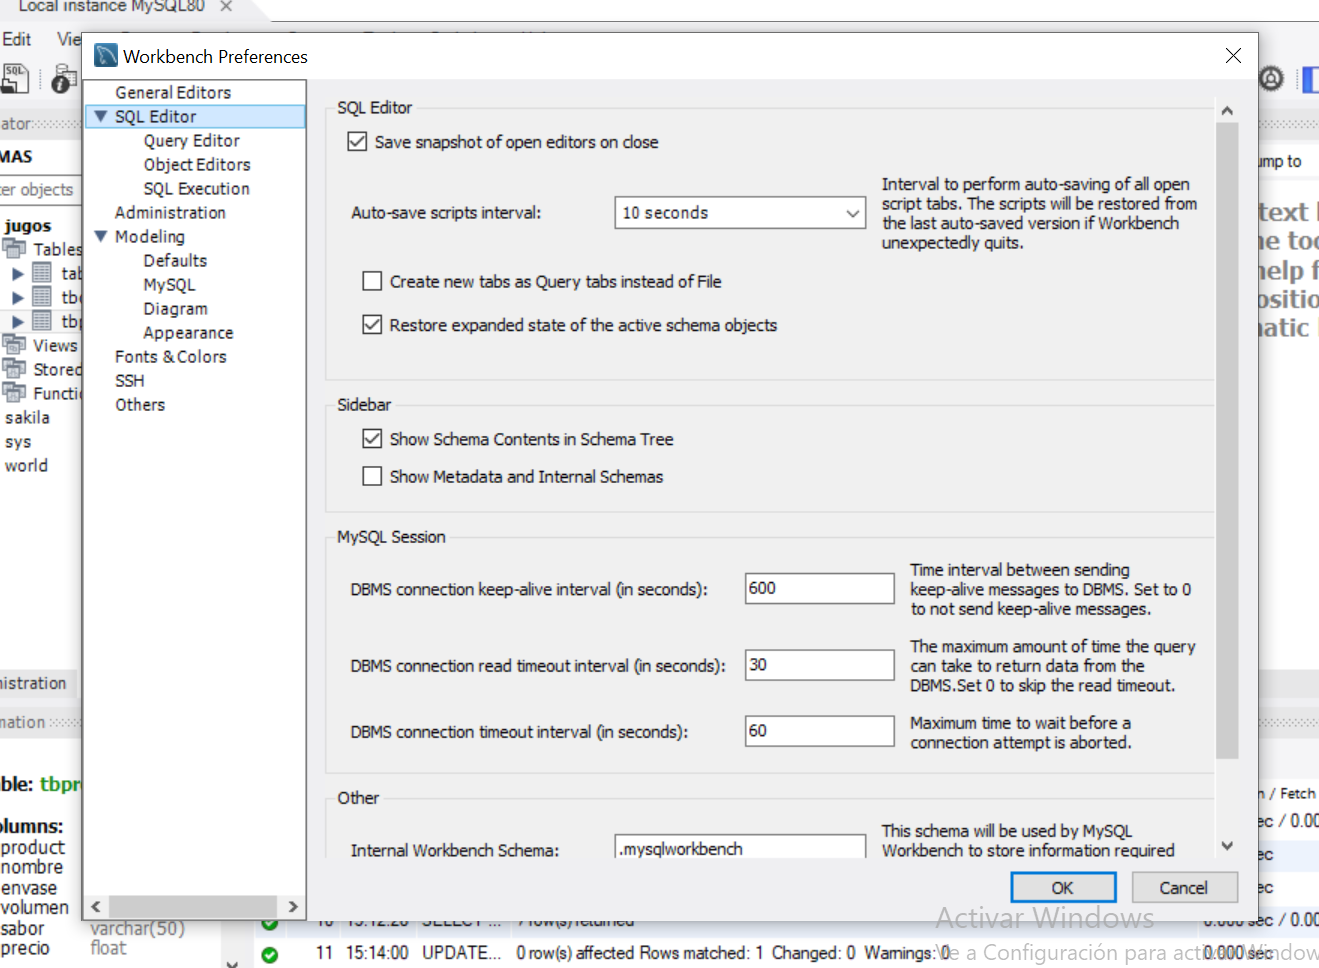Enable Create new tabs as Query tabs
The width and height of the screenshot is (1319, 968).
pos(372,281)
